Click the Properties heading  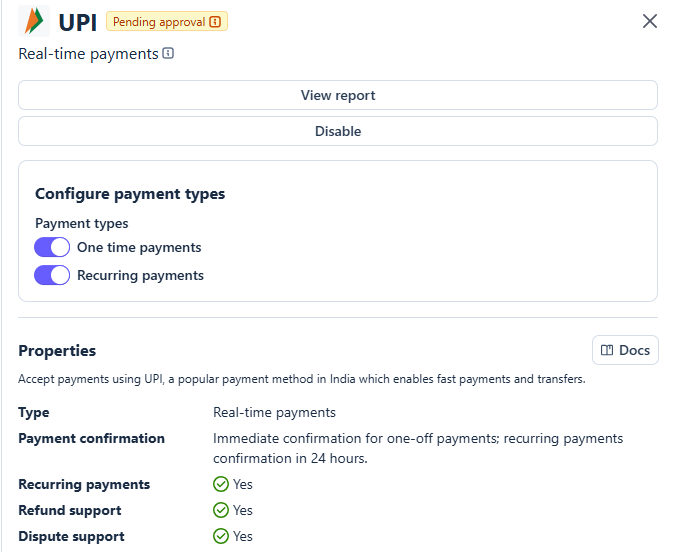coord(57,350)
